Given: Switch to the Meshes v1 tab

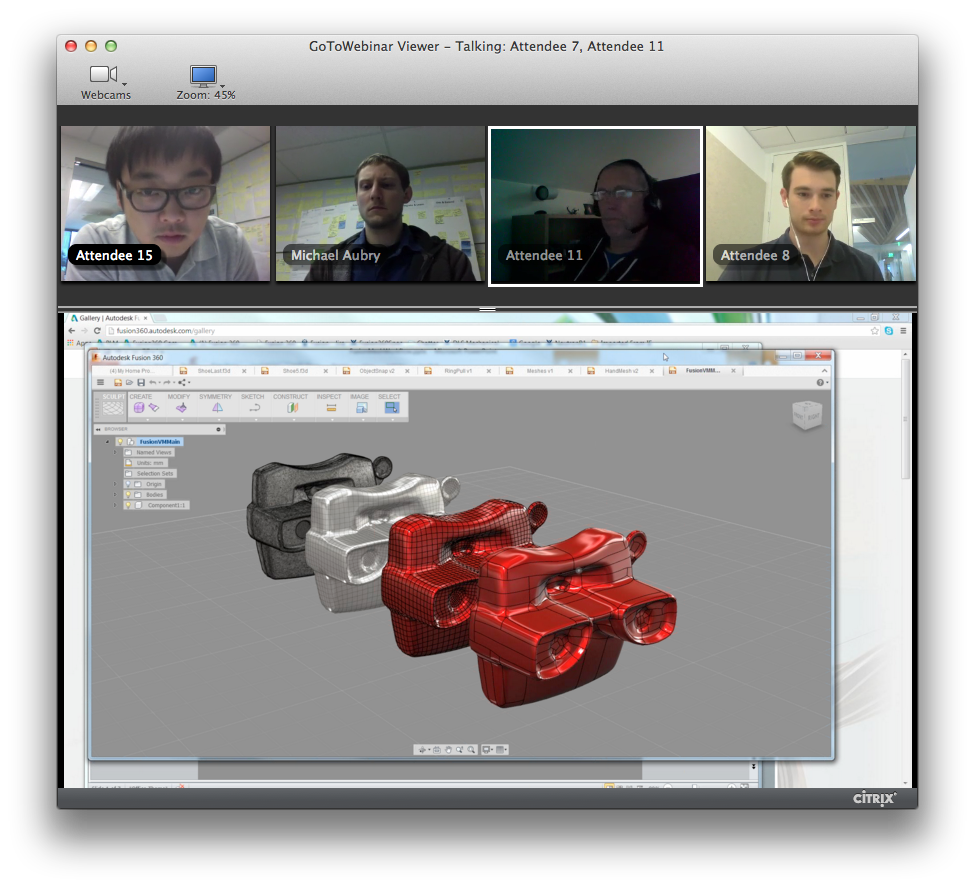Looking at the screenshot, I should (x=539, y=371).
